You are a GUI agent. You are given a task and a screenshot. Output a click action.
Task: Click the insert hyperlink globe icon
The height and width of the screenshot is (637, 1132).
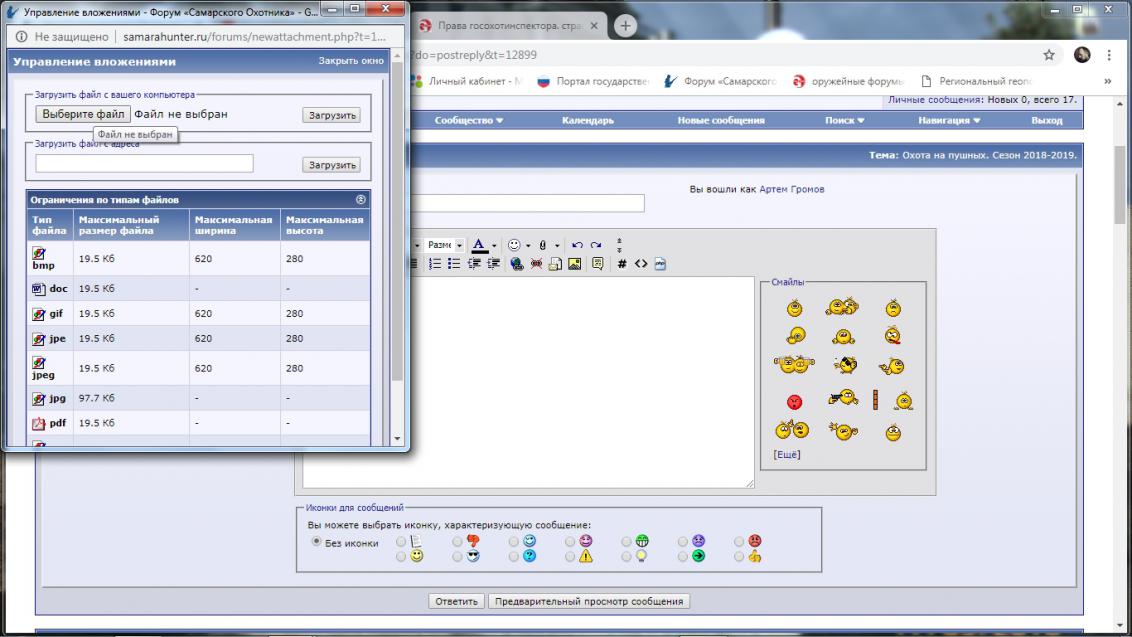pyautogui.click(x=516, y=264)
